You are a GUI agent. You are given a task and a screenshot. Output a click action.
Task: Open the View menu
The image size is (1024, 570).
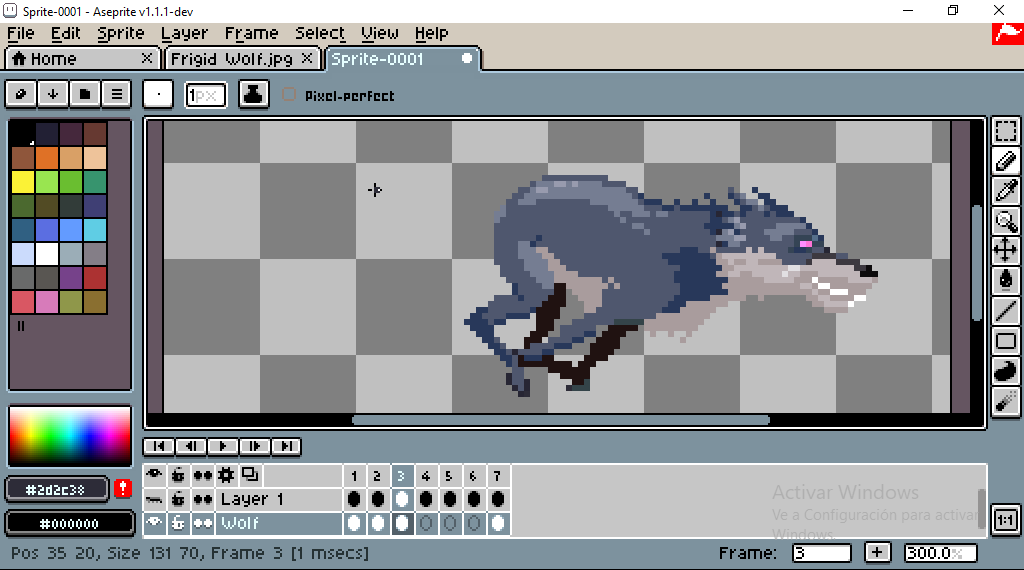click(x=379, y=33)
